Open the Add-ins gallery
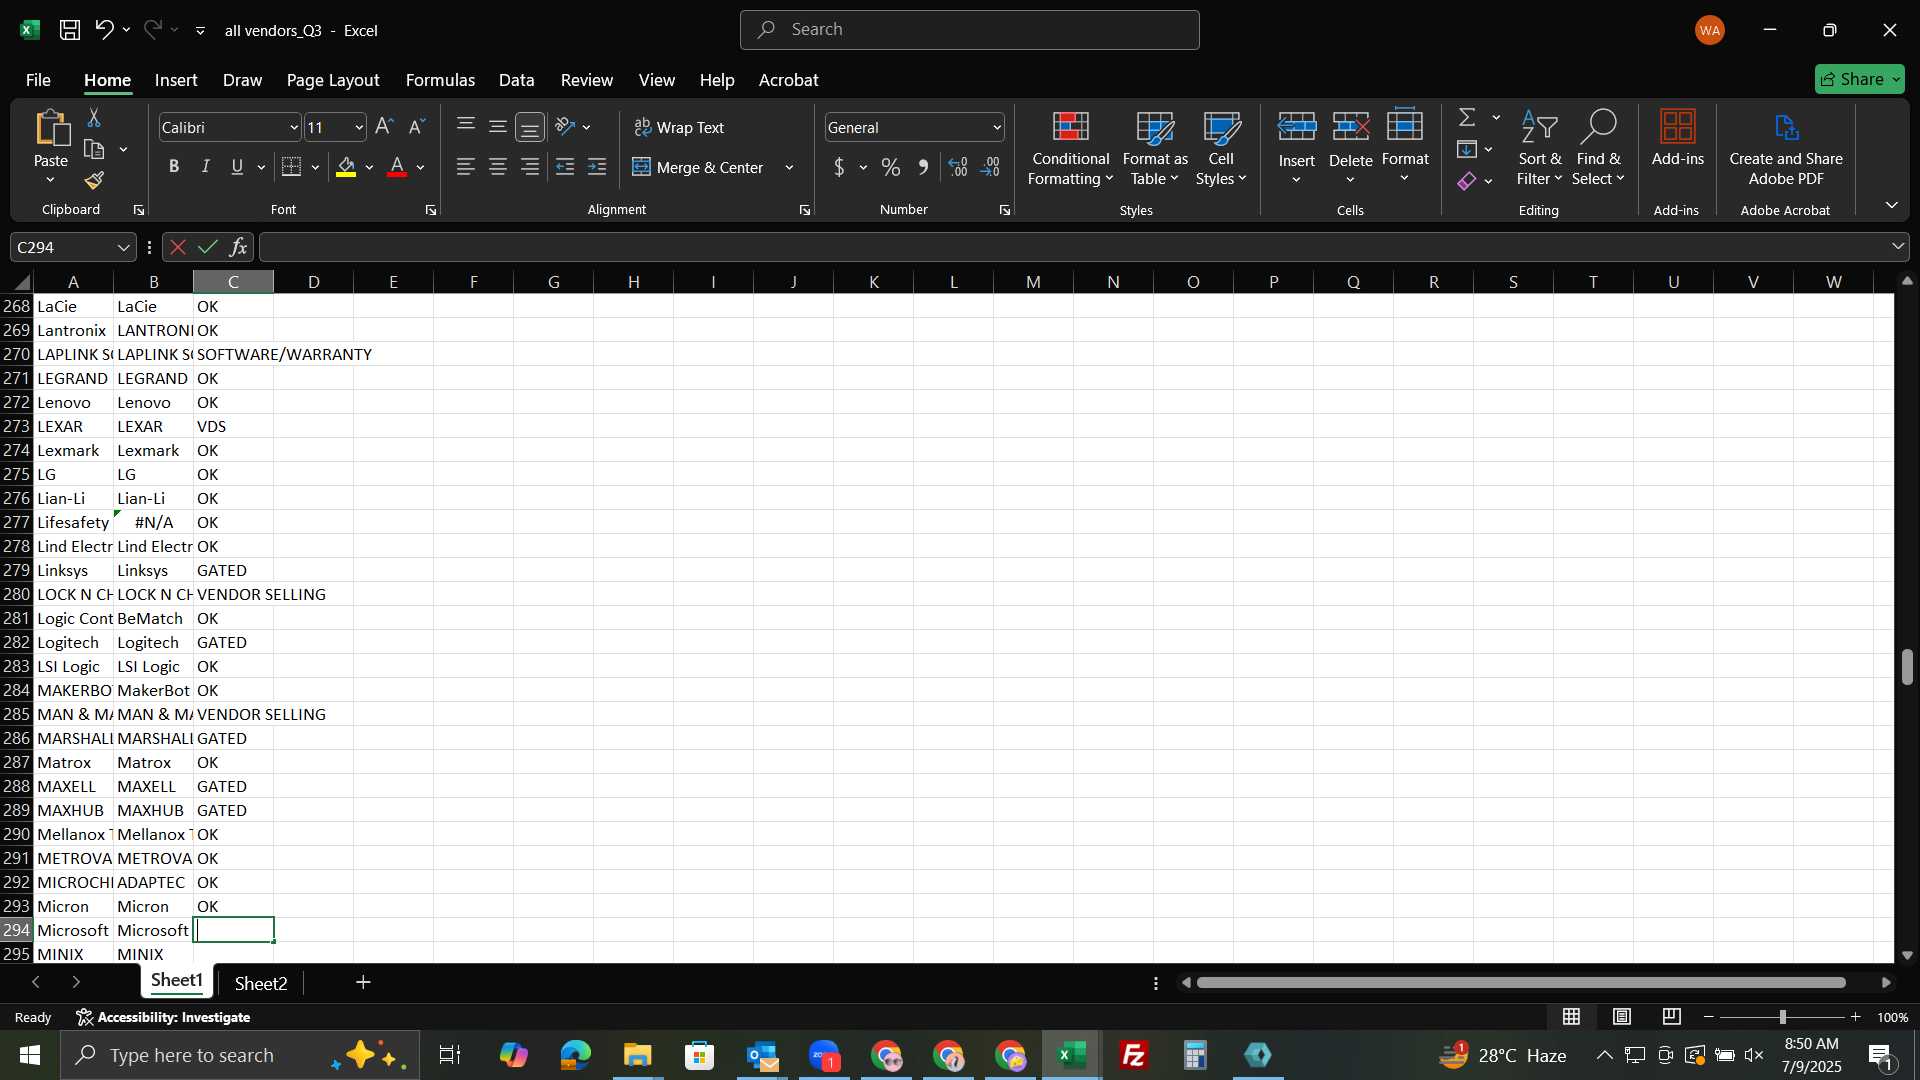1920x1080 pixels. 1677,138
